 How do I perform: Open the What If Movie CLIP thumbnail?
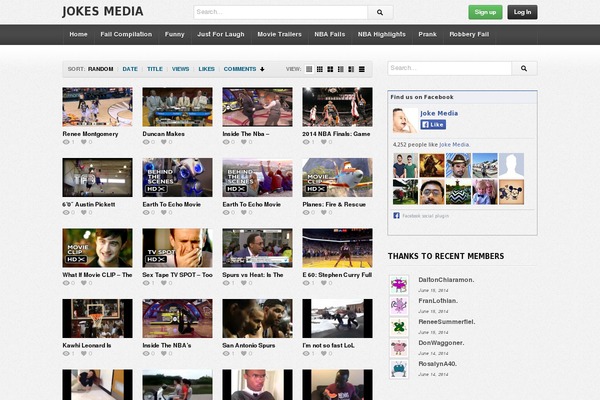click(x=98, y=248)
